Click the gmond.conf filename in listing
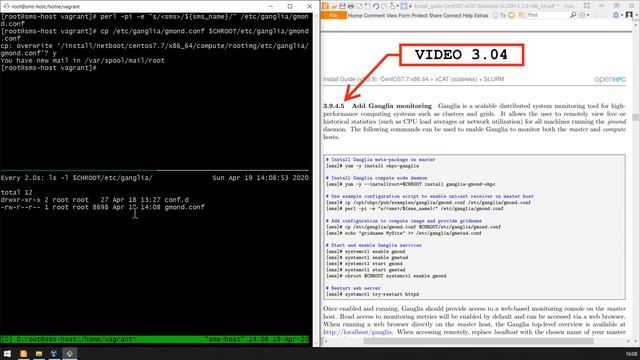The width and height of the screenshot is (640, 360). click(184, 207)
